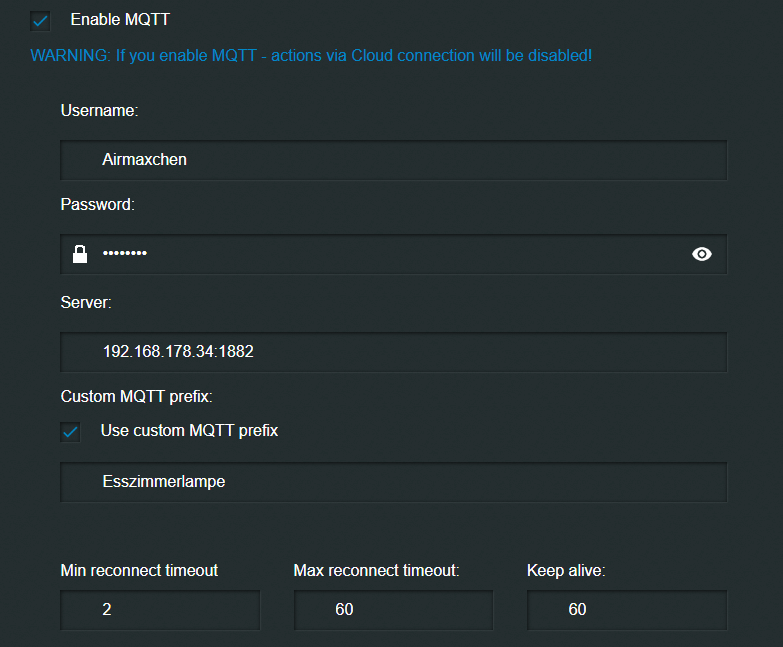Click the Min reconnect timeout value field

pos(160,610)
